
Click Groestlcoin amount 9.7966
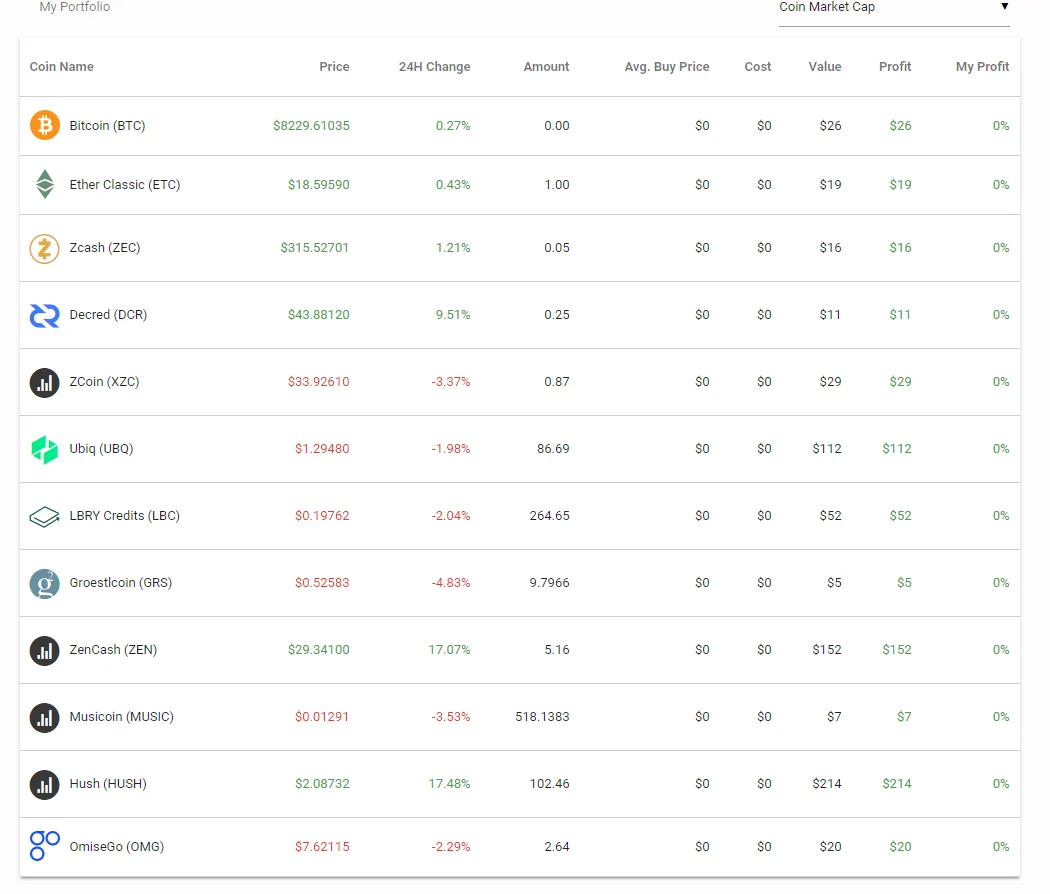coord(549,582)
